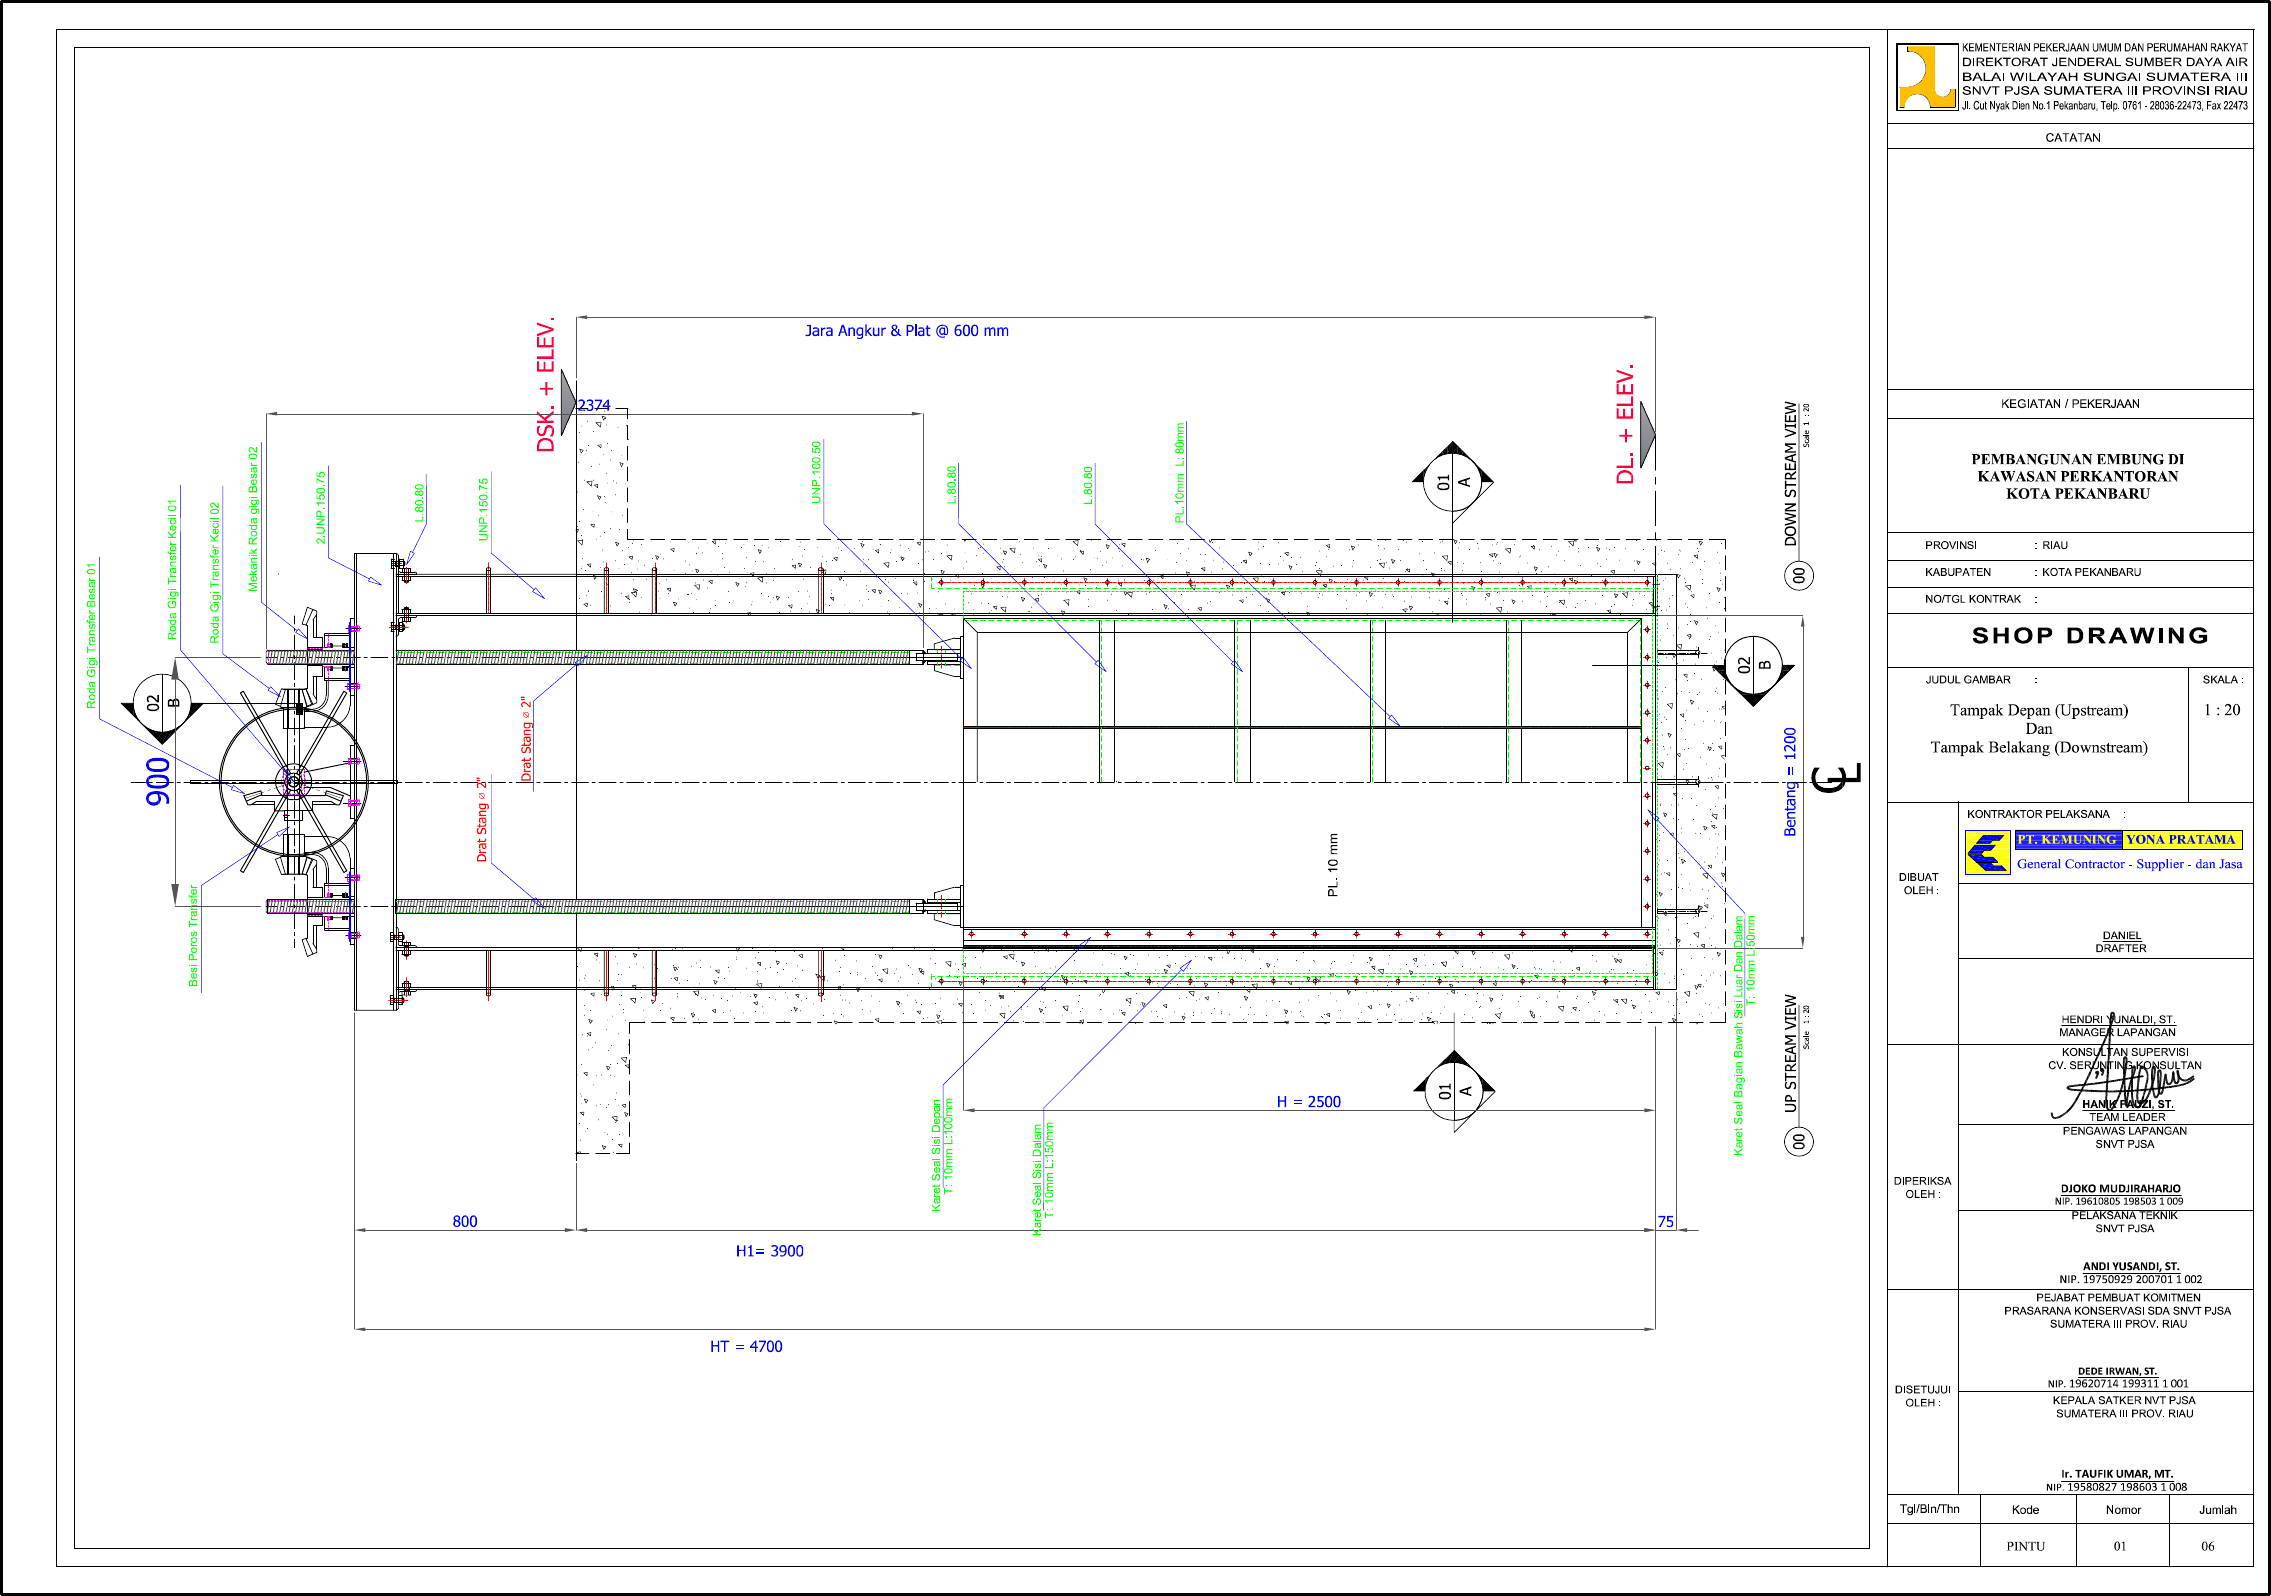
Task: Select 'Roda Gigi Transfer Kecil 02' label
Action: (x=214, y=573)
